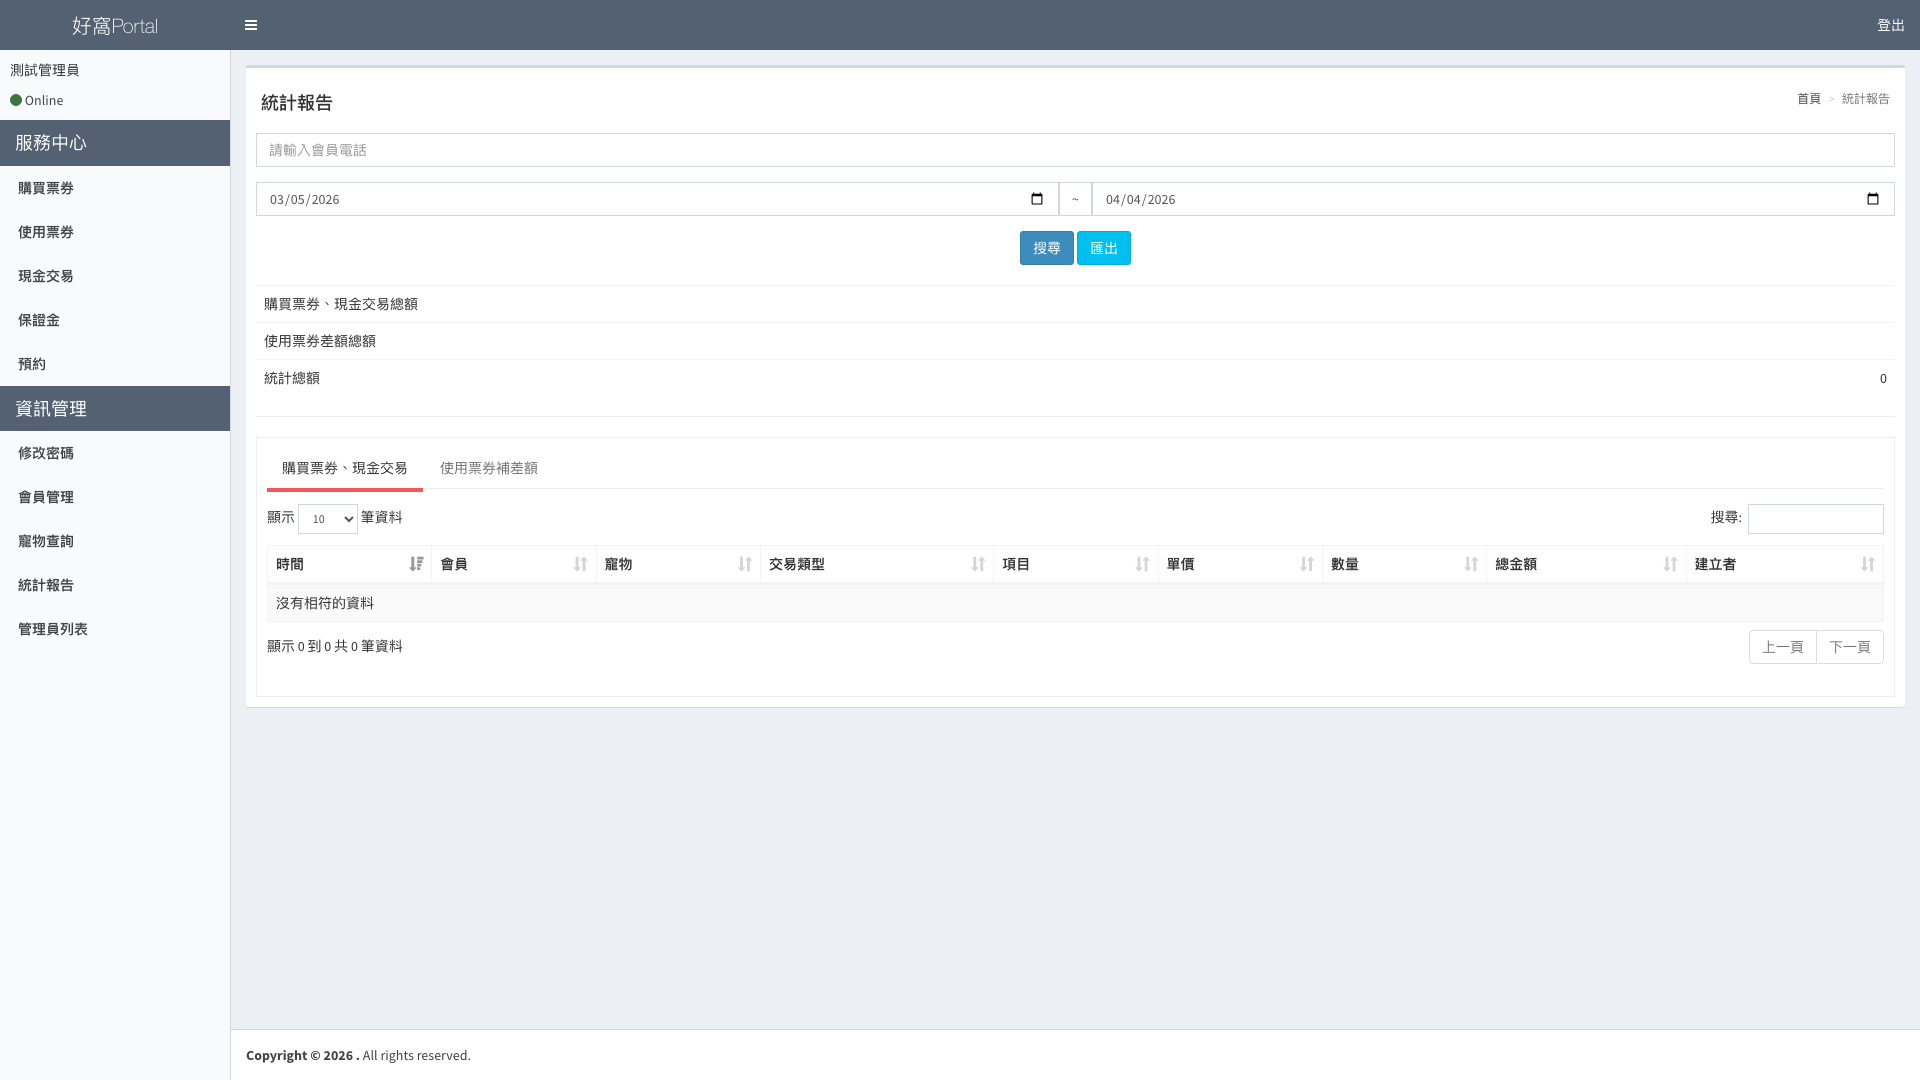1920x1080 pixels.
Task: Open the rows-per-page dropdown showing 10
Action: (328, 519)
